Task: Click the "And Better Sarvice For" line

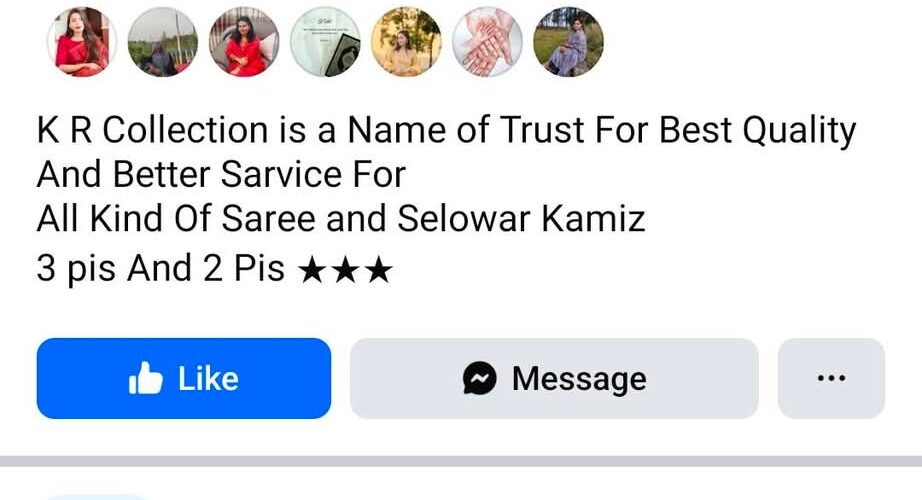Action: [221, 174]
